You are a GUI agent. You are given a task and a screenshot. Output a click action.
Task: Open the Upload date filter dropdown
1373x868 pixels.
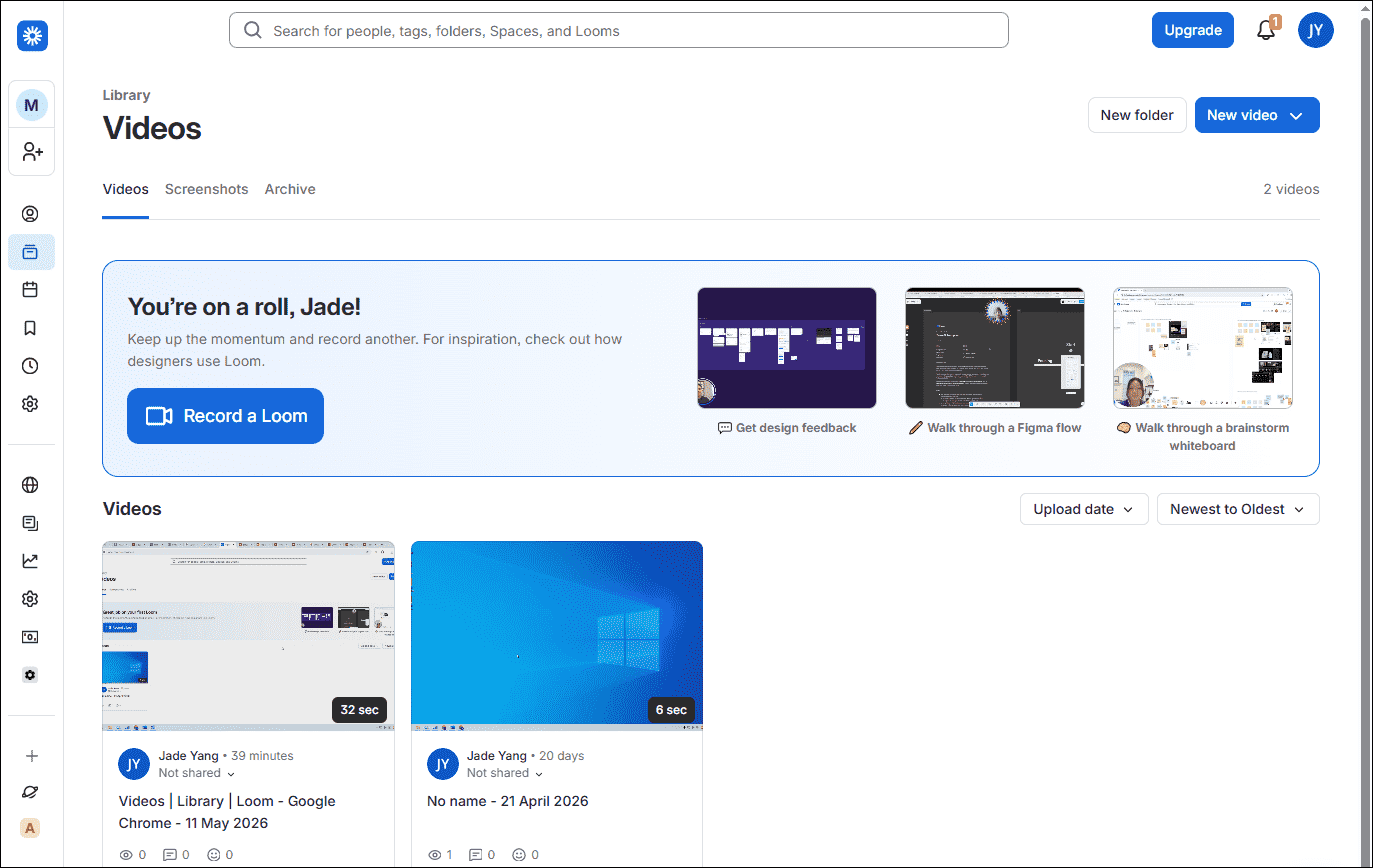pos(1084,509)
